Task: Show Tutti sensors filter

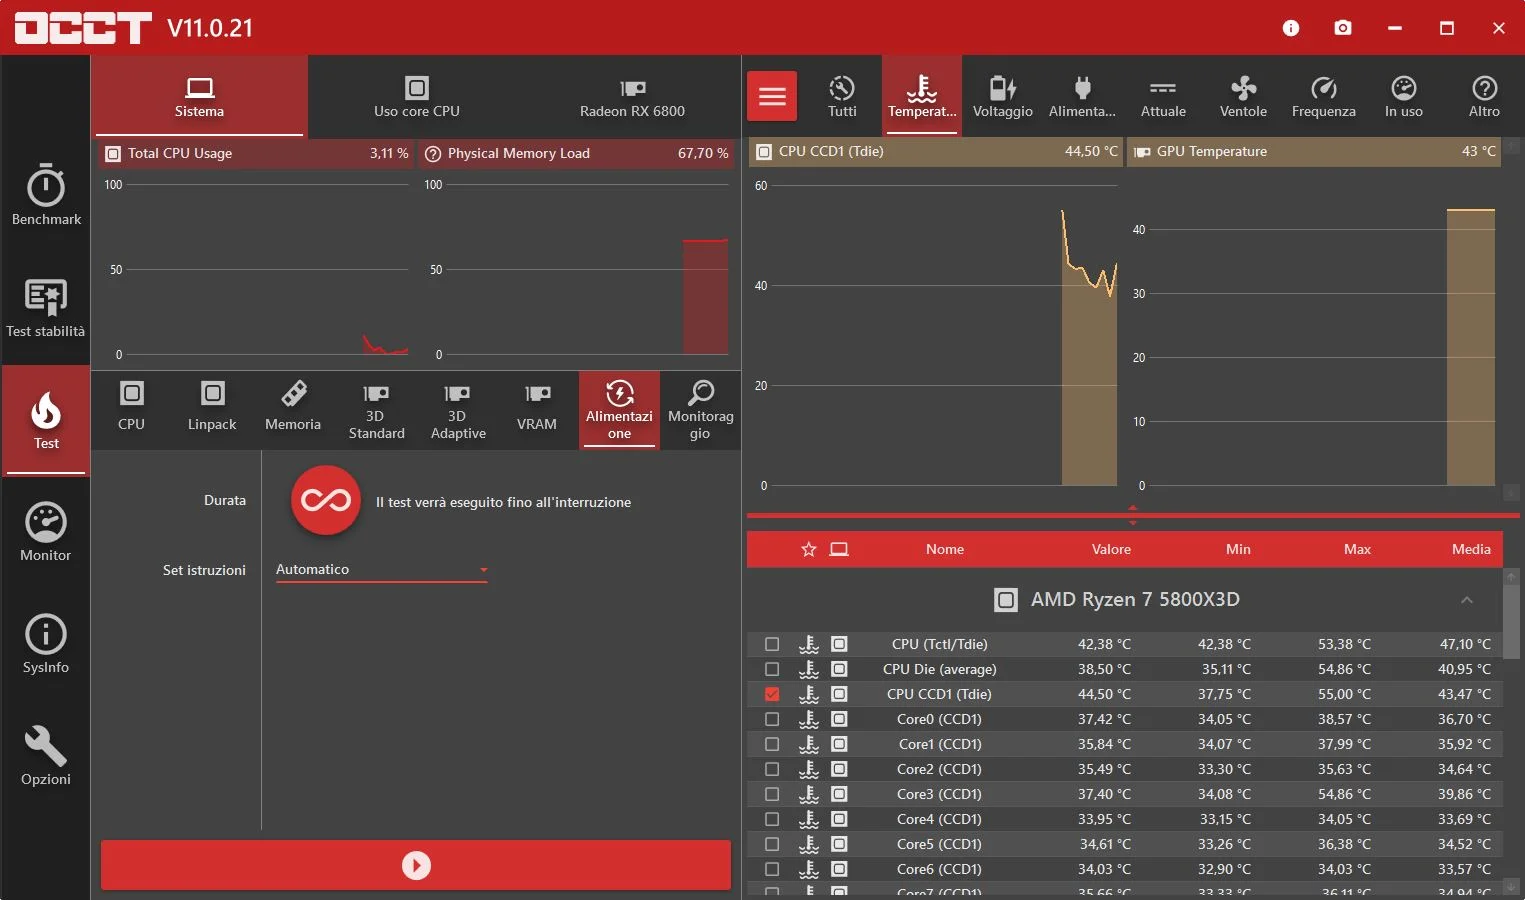Action: click(842, 96)
